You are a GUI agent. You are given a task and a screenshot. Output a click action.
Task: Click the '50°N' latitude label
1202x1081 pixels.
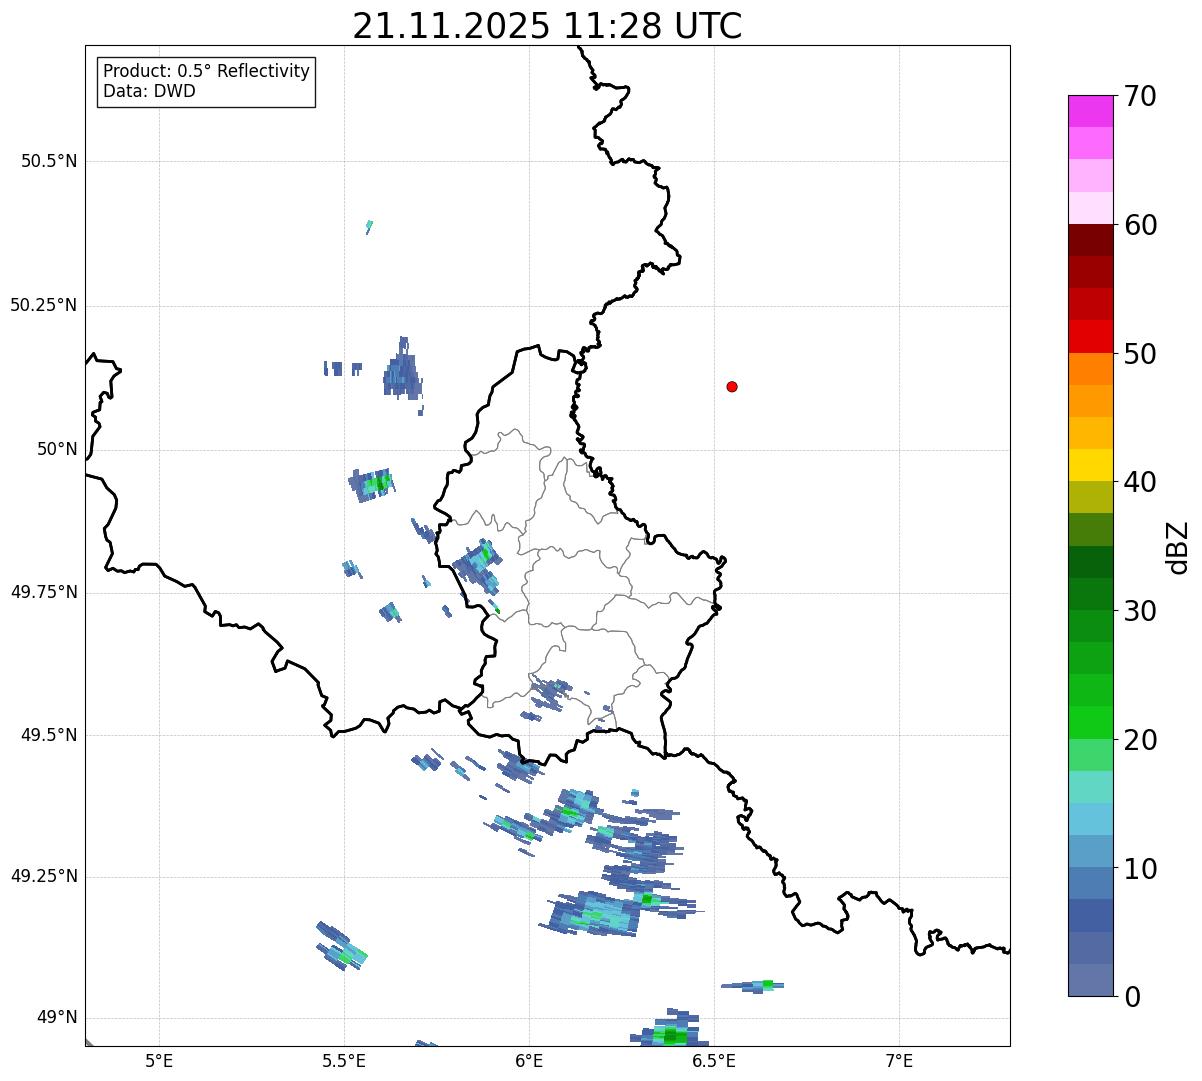(57, 449)
